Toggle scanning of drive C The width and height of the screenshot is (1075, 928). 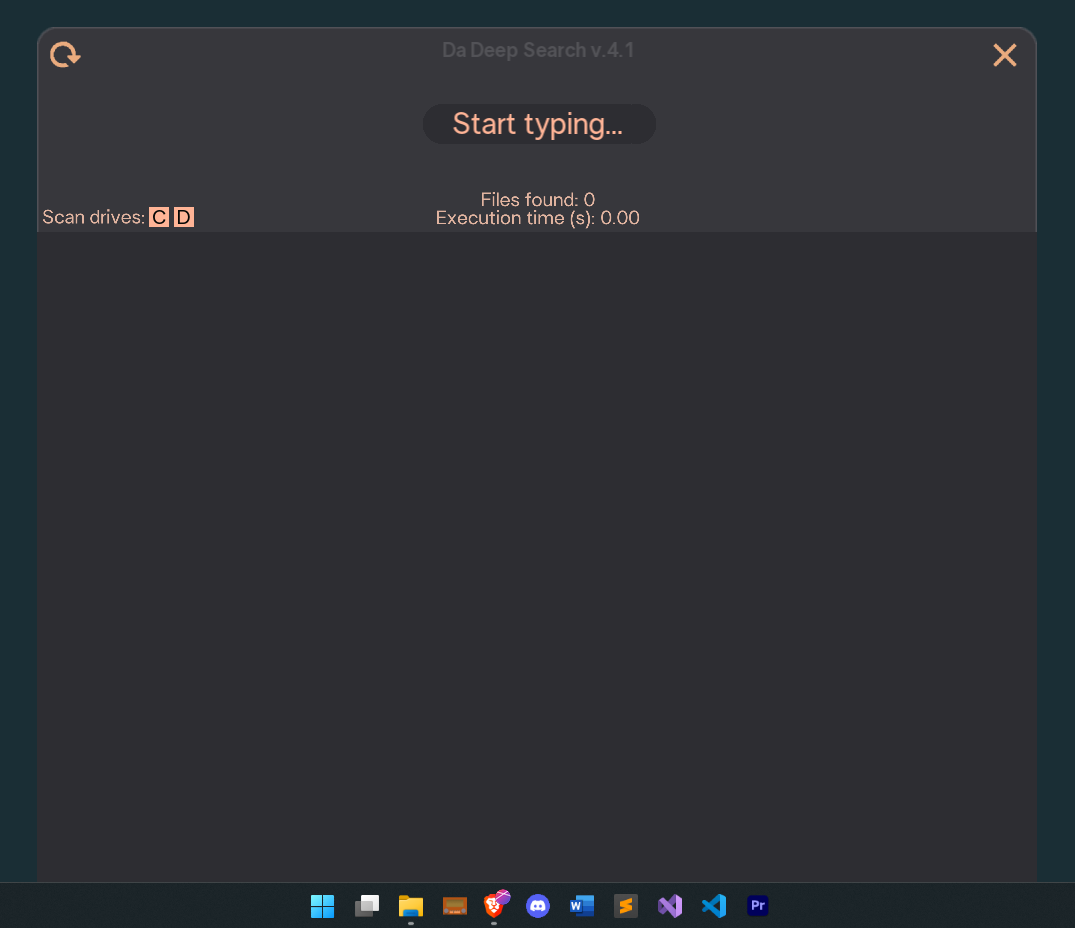click(x=159, y=217)
